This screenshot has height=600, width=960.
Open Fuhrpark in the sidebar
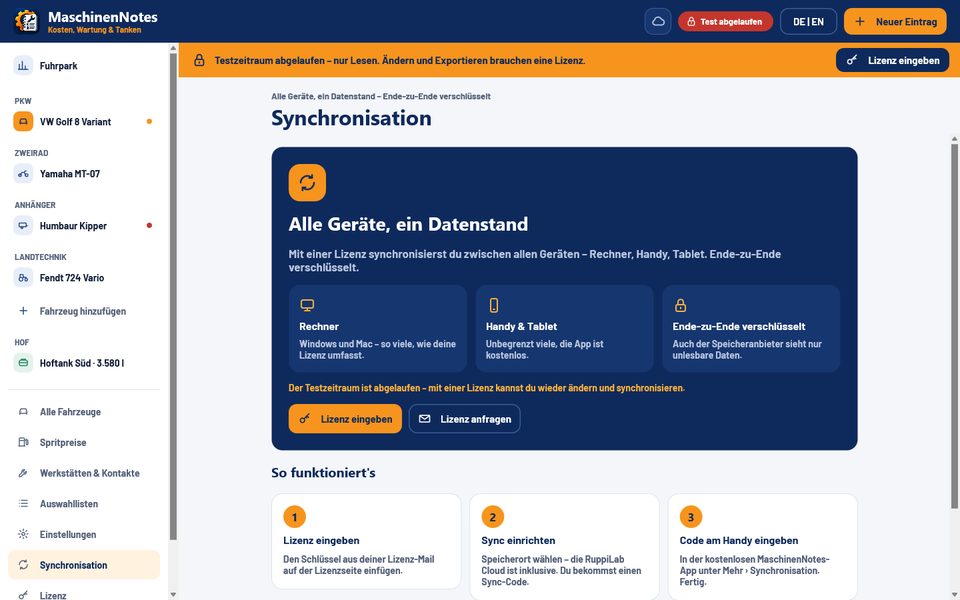84,66
